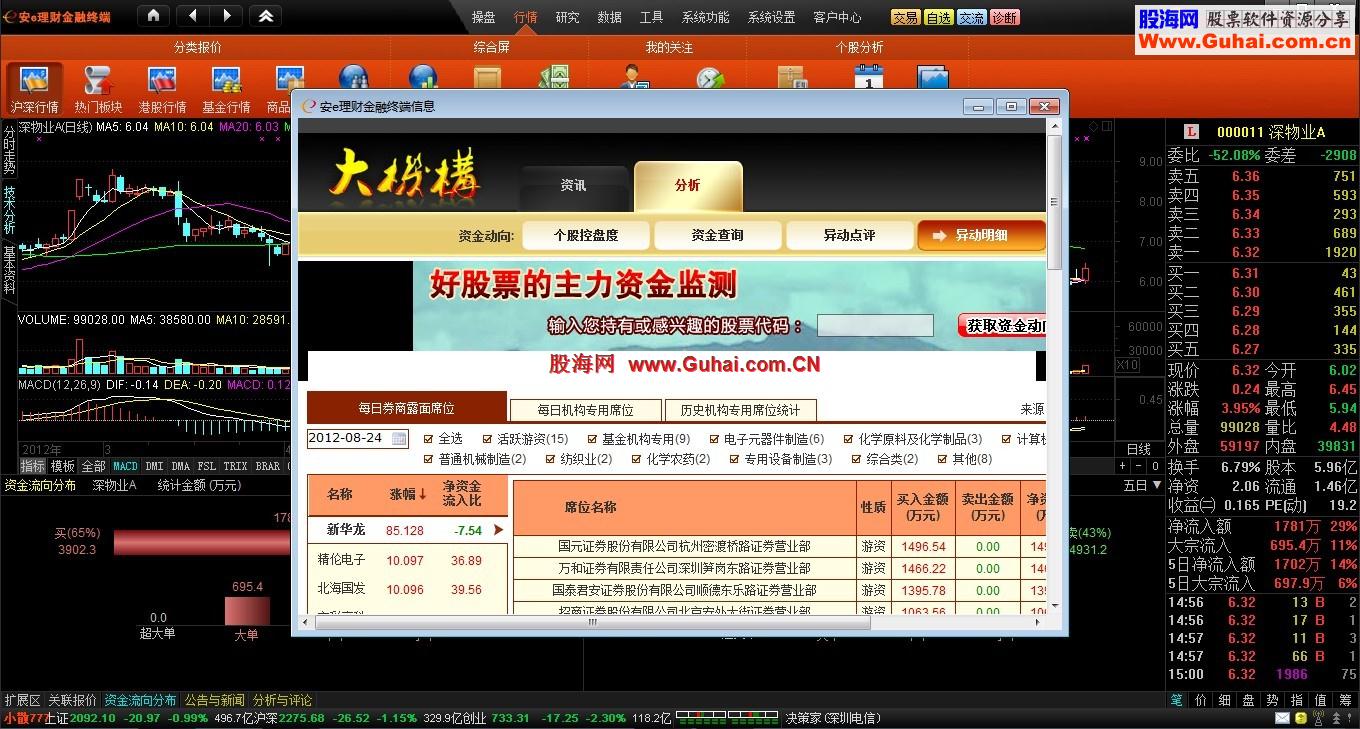This screenshot has width=1360, height=729.
Task: Click the red L icon beside 000011
Action: [x=1191, y=132]
